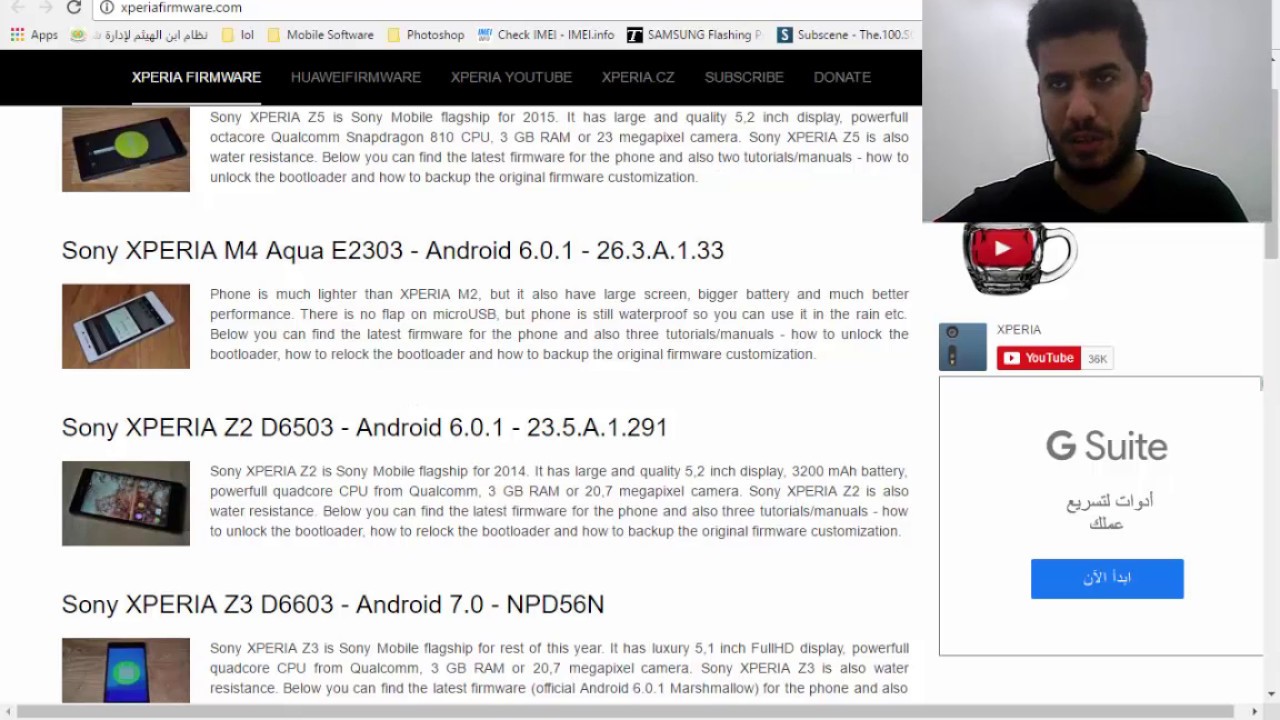Open the Arabic-titled bookmark
Image resolution: width=1280 pixels, height=720 pixels.
pyautogui.click(x=139, y=35)
